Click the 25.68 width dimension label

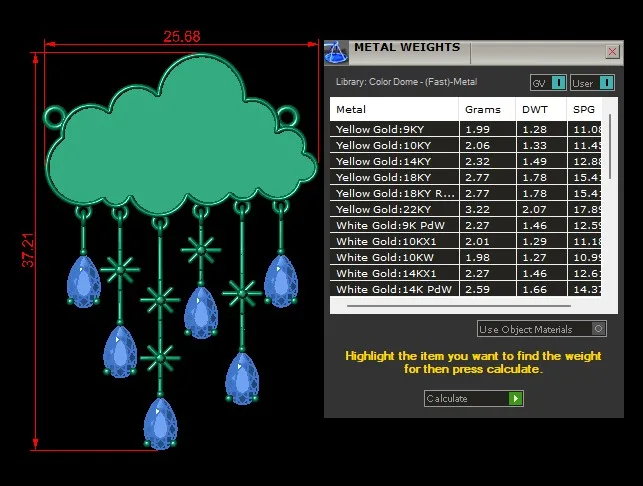[x=182, y=37]
